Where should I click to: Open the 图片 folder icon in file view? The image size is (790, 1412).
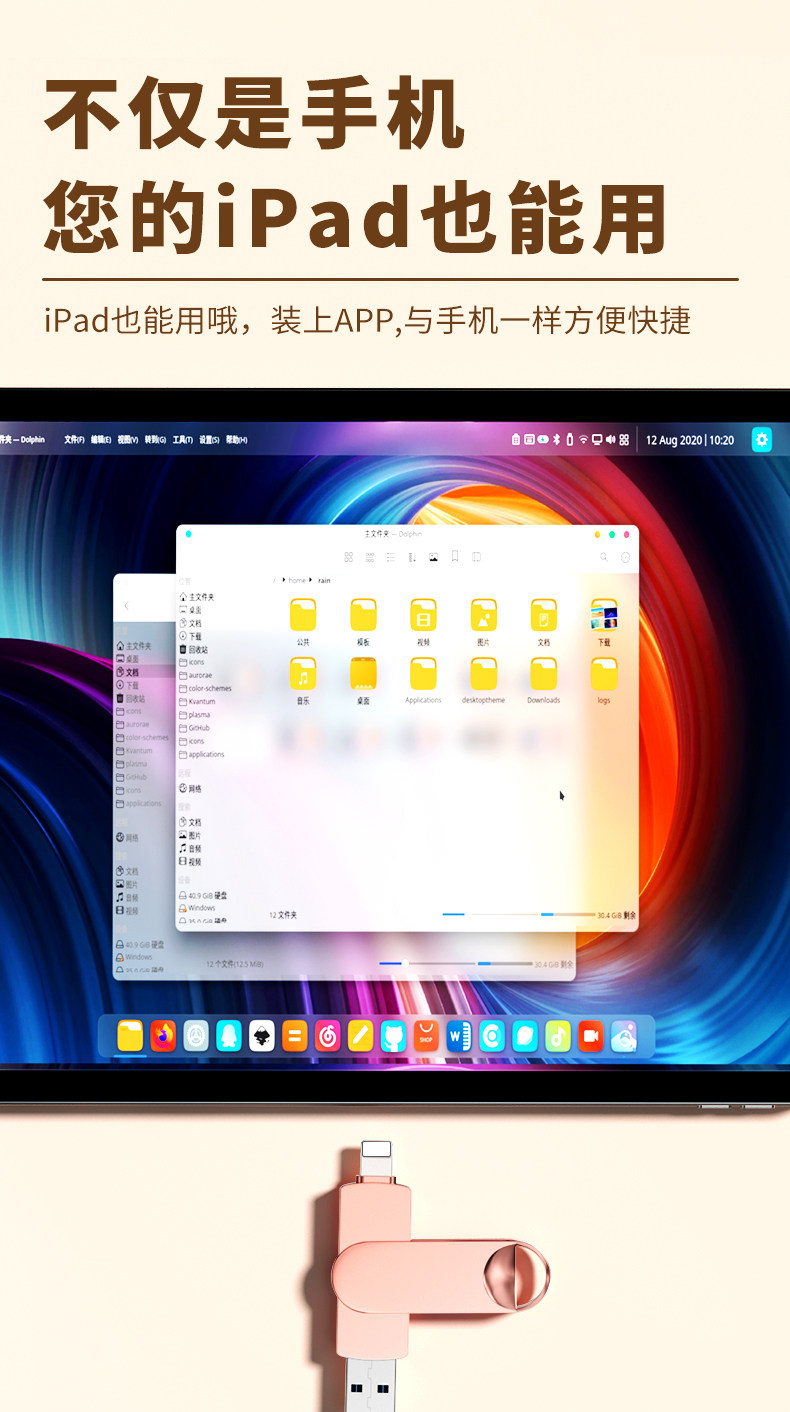click(483, 615)
